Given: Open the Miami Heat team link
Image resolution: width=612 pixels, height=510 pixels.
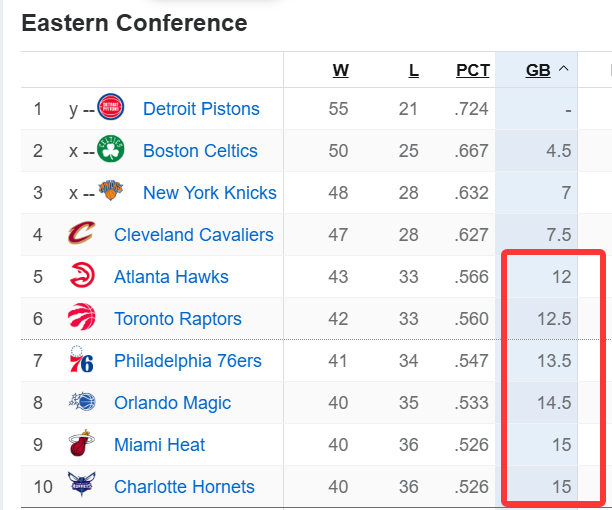Looking at the screenshot, I should tap(159, 445).
